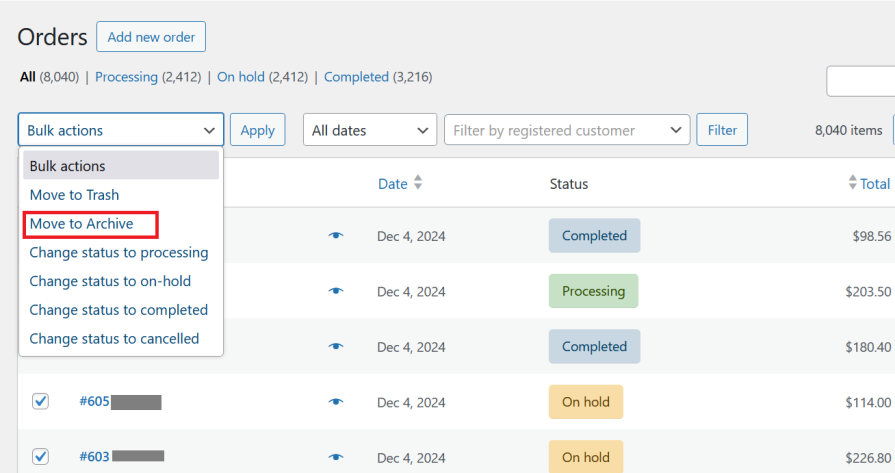
Task: Choose Move to Archive from the list
Action: (x=81, y=224)
